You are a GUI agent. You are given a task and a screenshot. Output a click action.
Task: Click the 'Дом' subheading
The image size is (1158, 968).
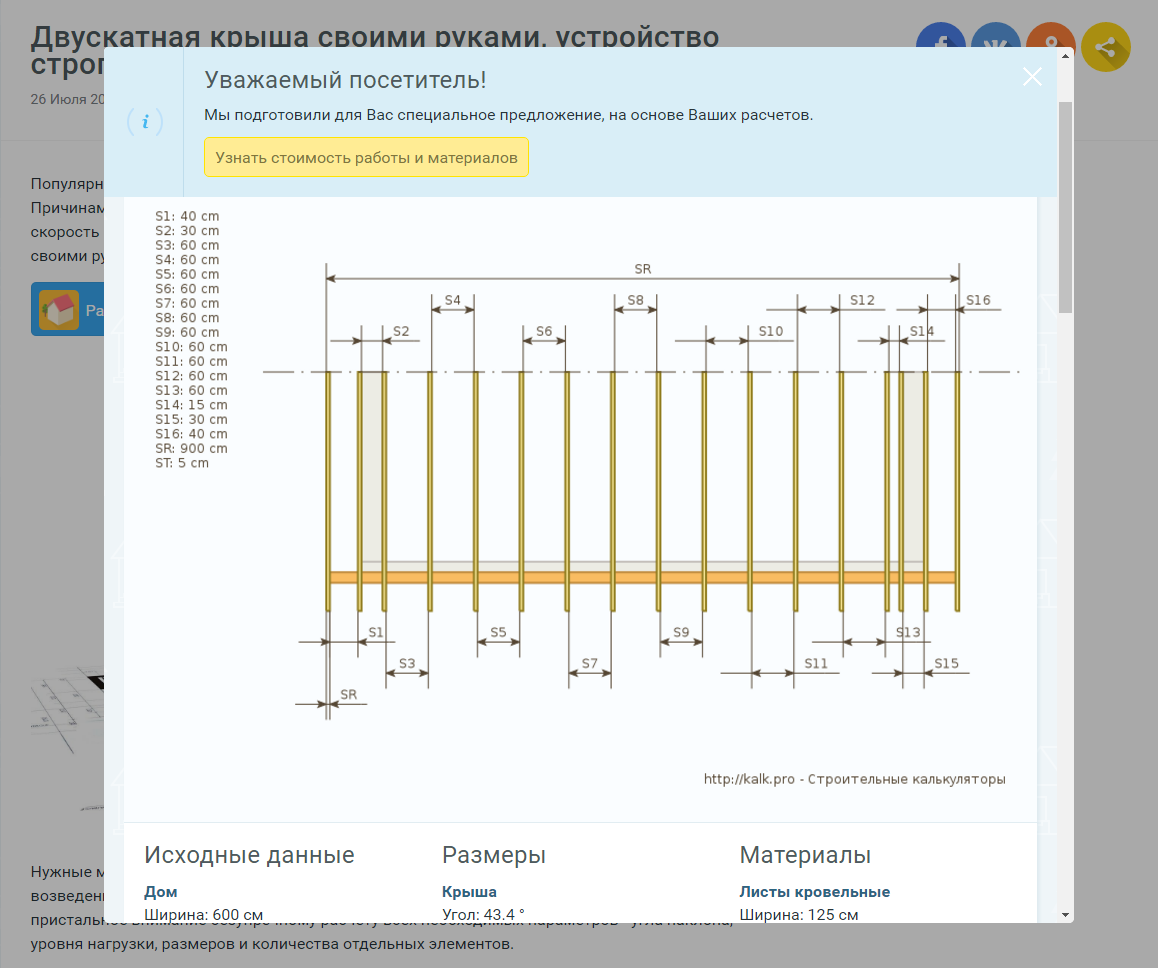point(160,891)
